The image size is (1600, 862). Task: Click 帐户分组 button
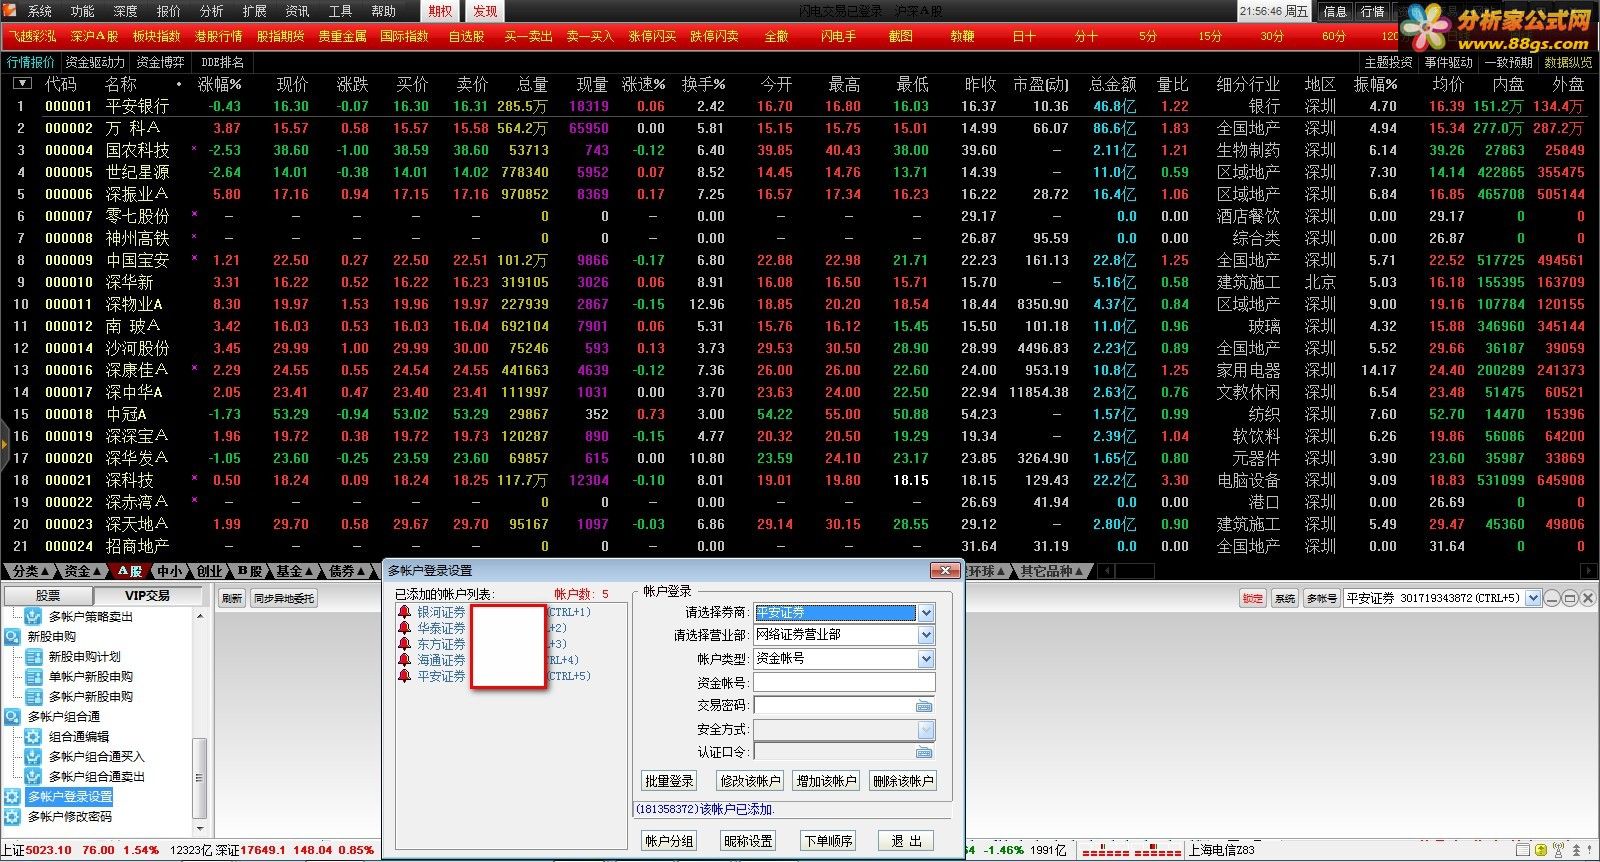669,841
